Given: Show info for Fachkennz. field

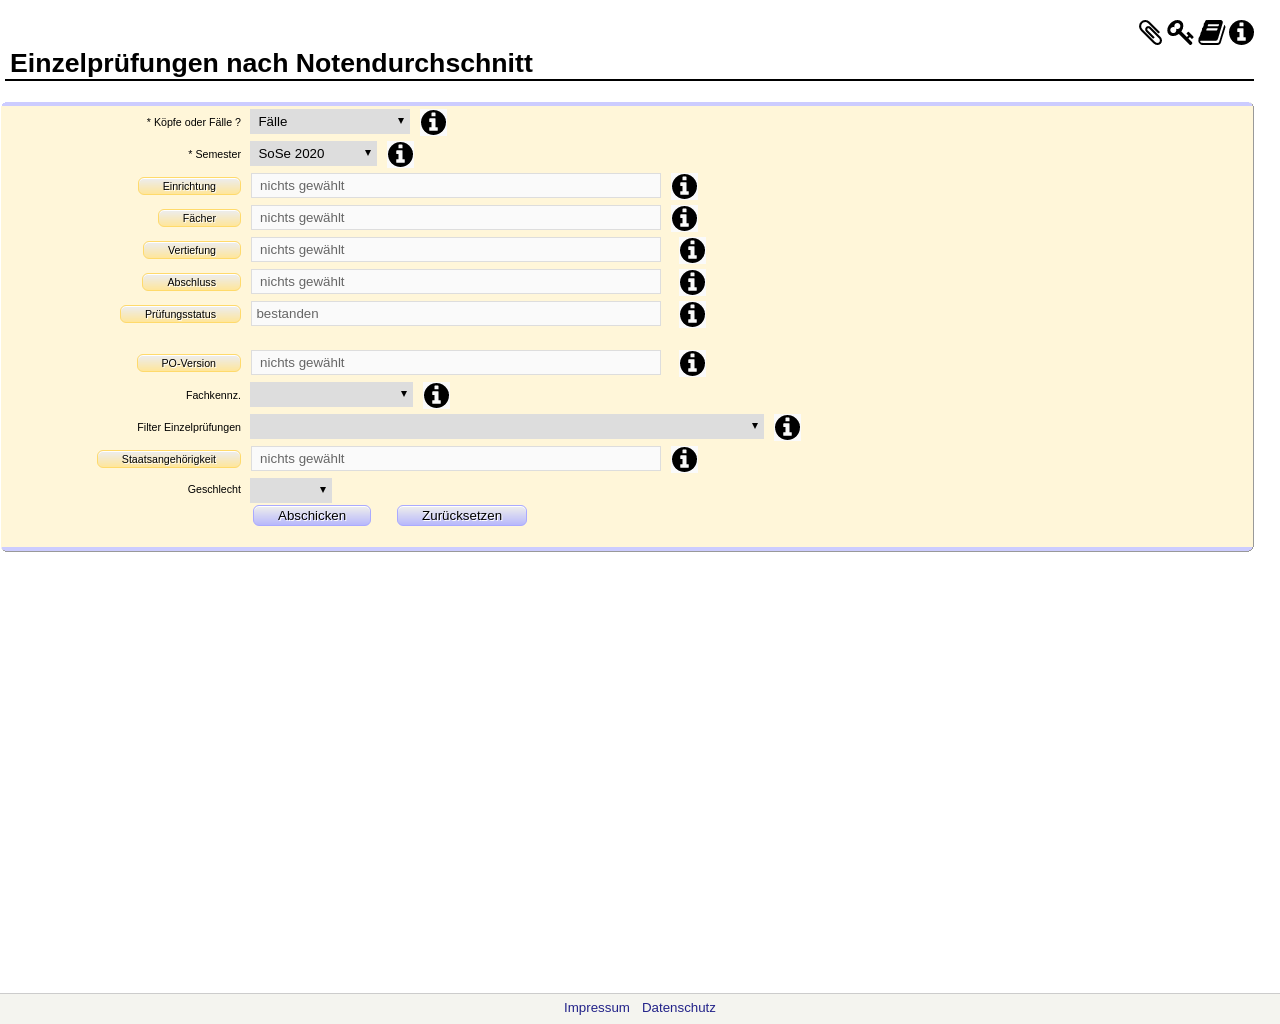Looking at the screenshot, I should coord(436,395).
